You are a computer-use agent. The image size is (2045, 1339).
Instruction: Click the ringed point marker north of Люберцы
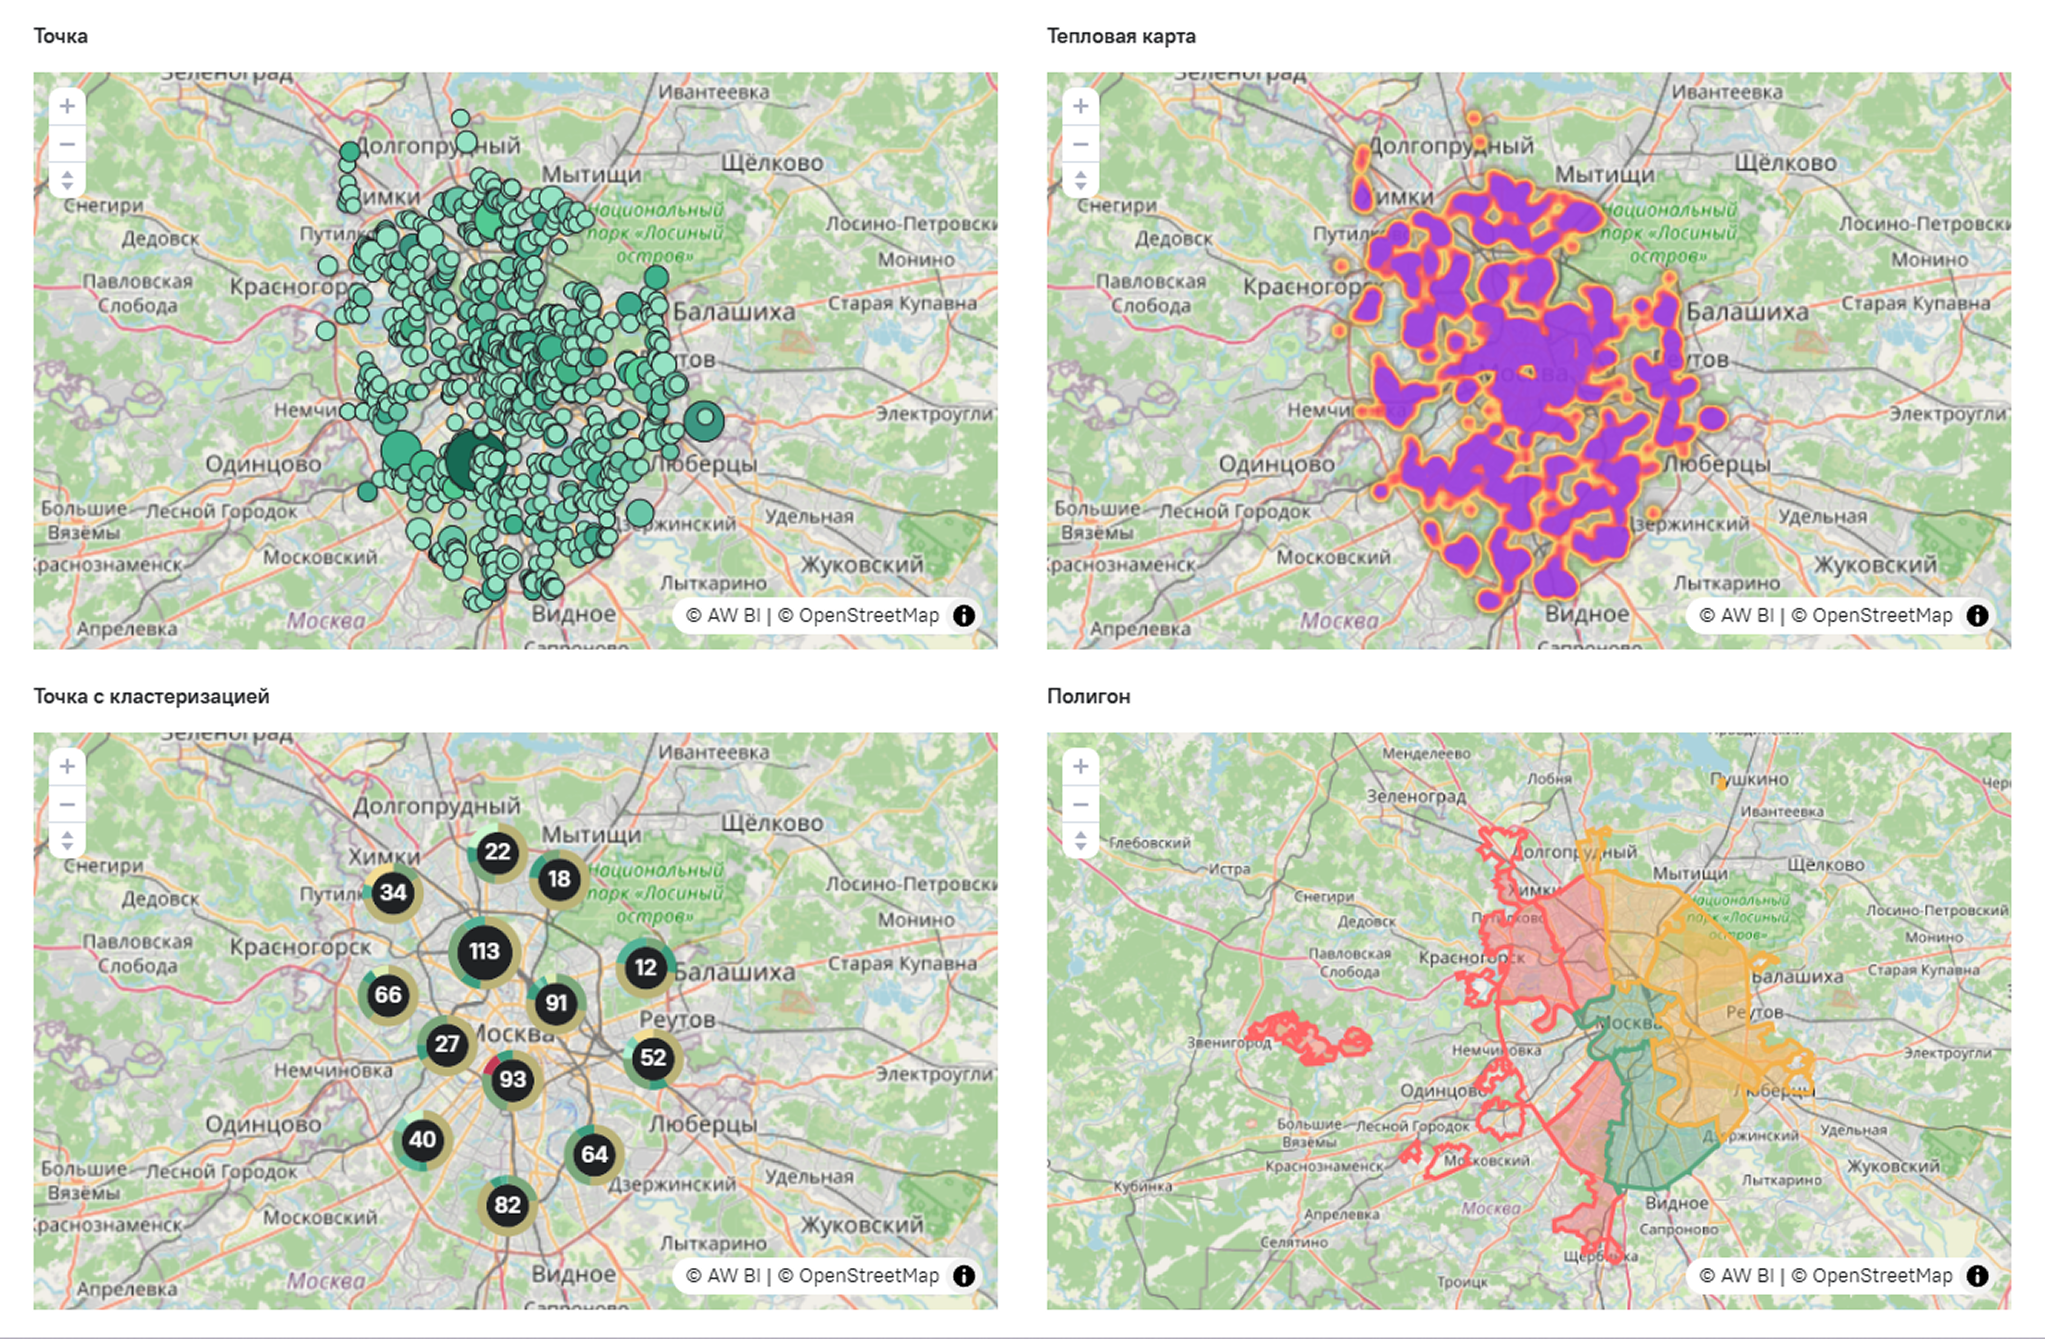click(x=705, y=419)
